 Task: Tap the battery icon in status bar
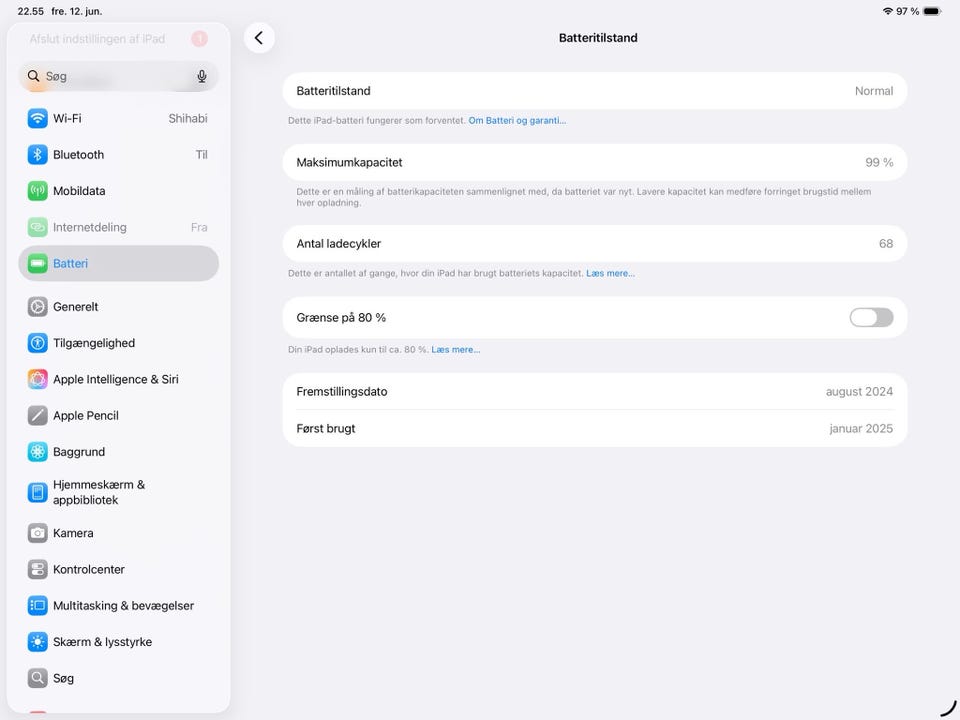(932, 11)
